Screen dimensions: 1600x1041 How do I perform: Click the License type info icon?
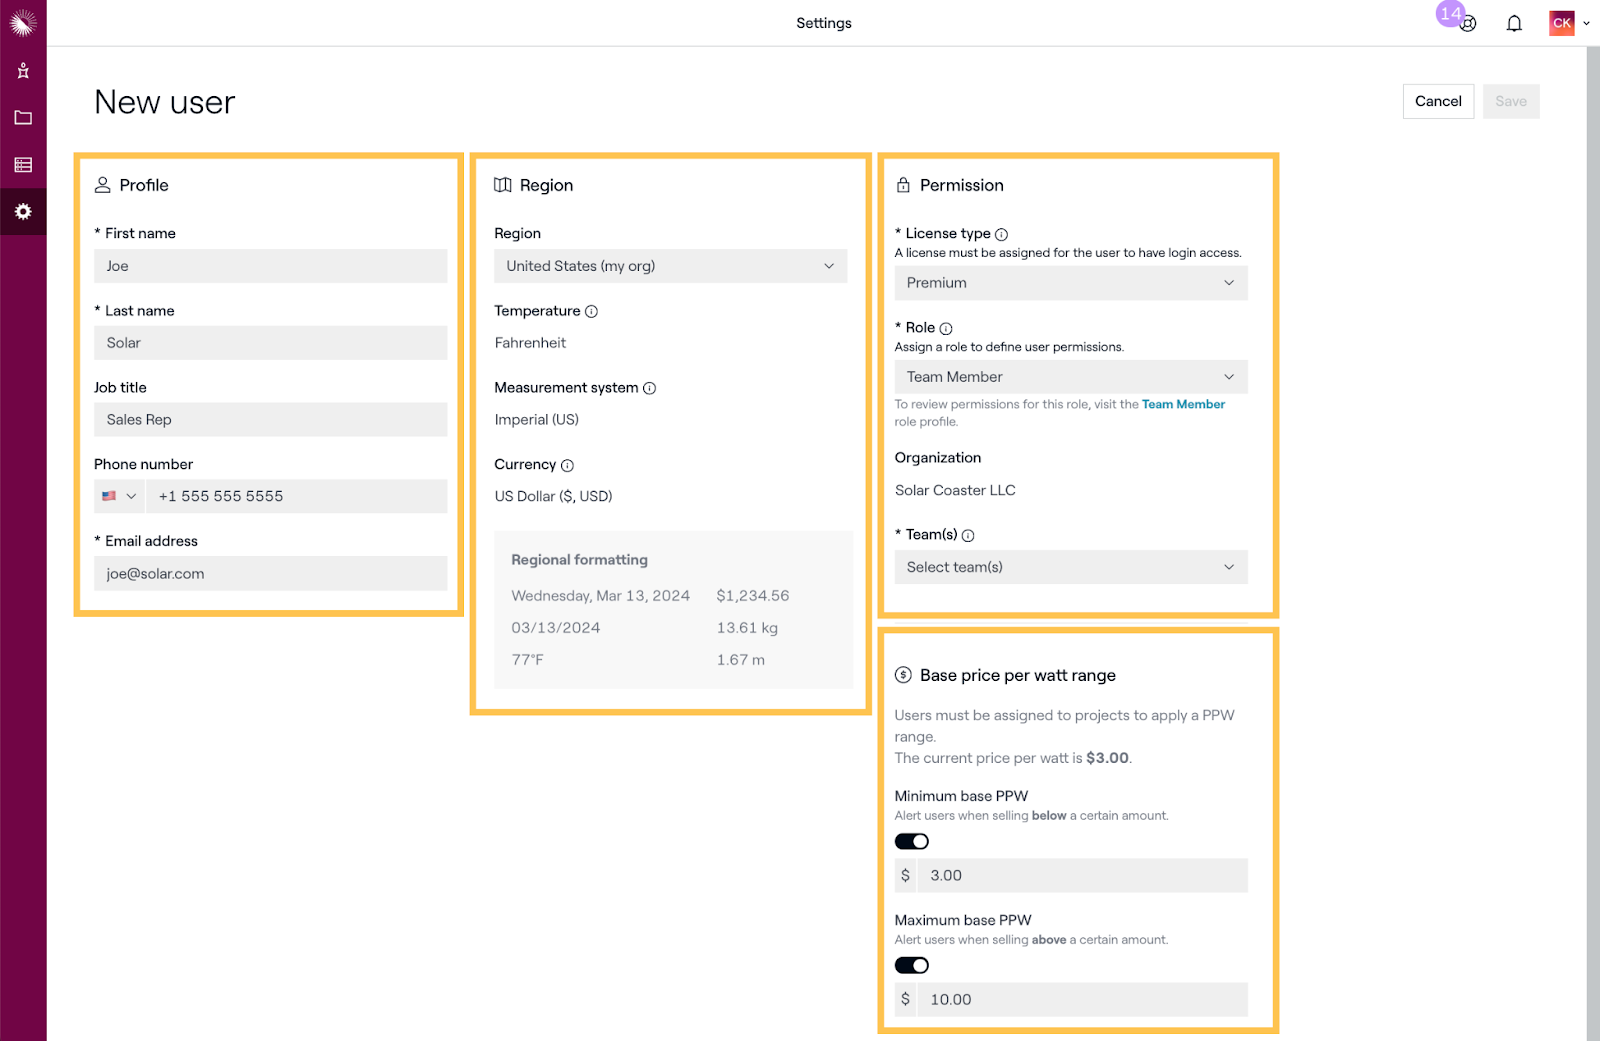[x=1002, y=233]
